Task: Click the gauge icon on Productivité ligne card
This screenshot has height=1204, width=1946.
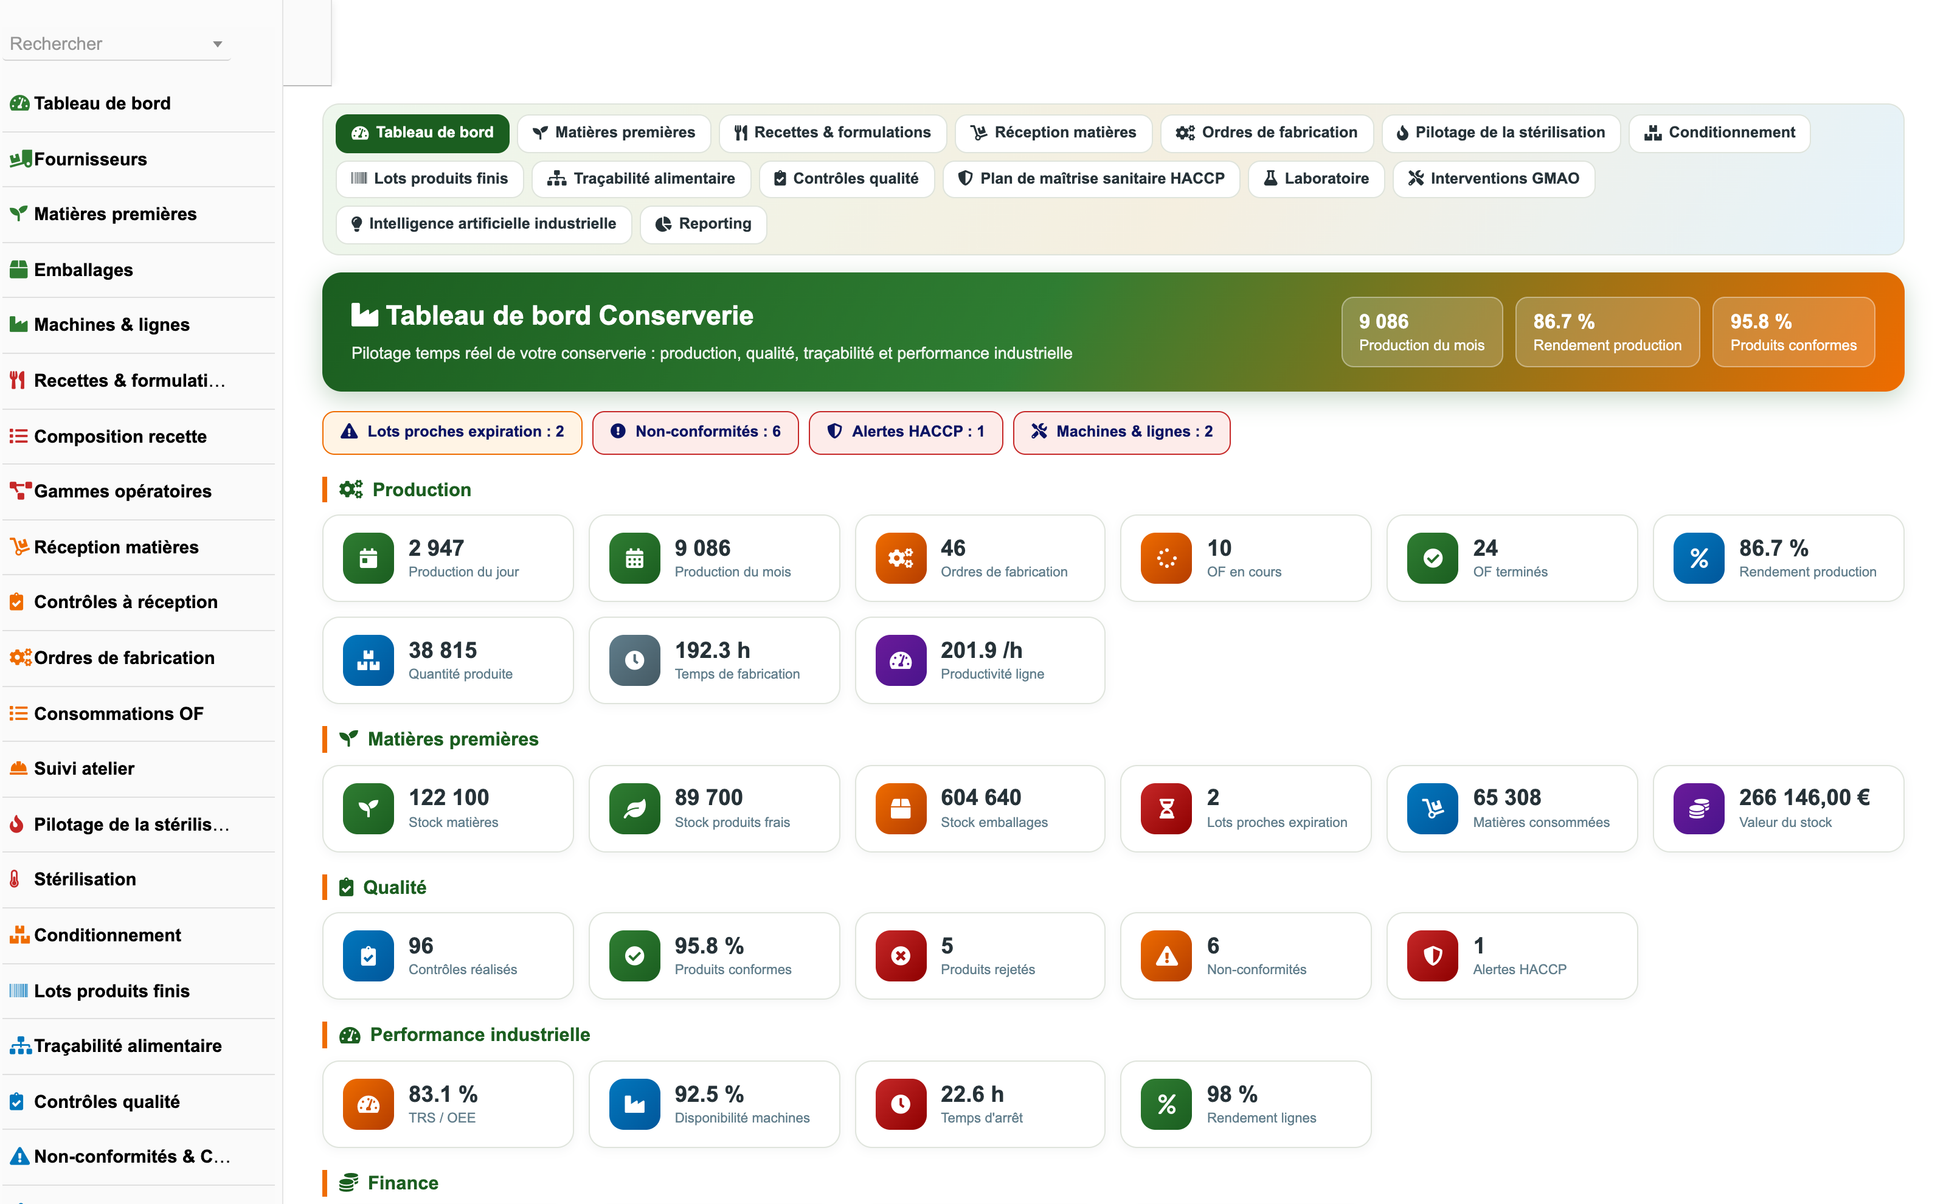Action: 900,660
